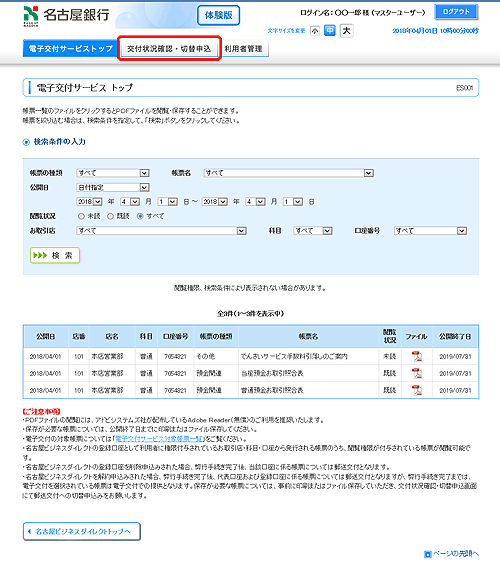
Task: Click the 閲覧状況 column header
Action: pos(390,336)
